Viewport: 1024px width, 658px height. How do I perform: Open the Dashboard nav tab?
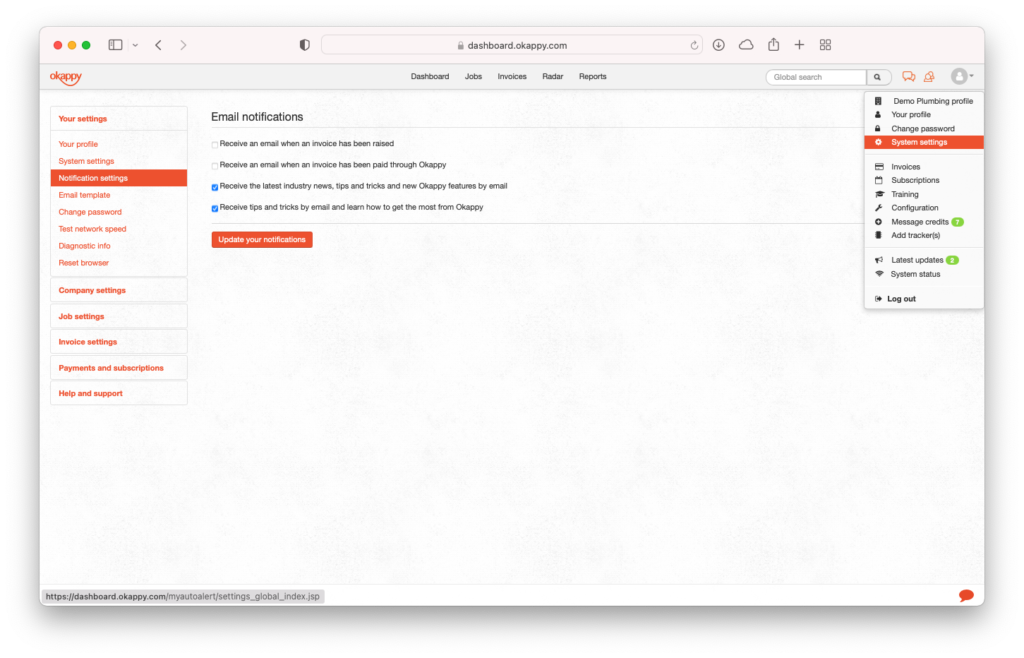coord(430,77)
